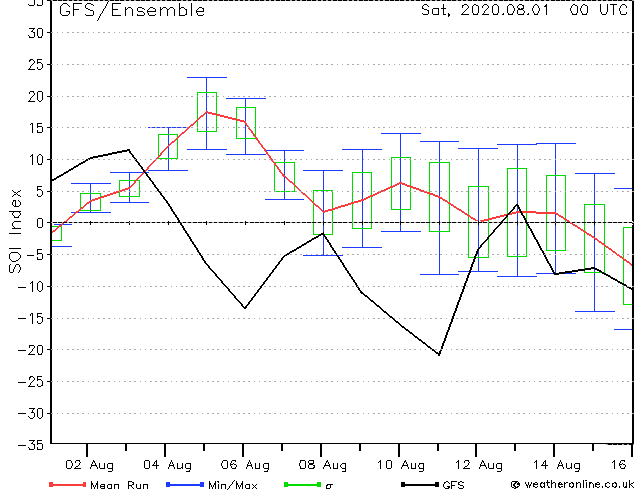Click the '20' y-axis value
634x490 pixels.
tap(36, 97)
